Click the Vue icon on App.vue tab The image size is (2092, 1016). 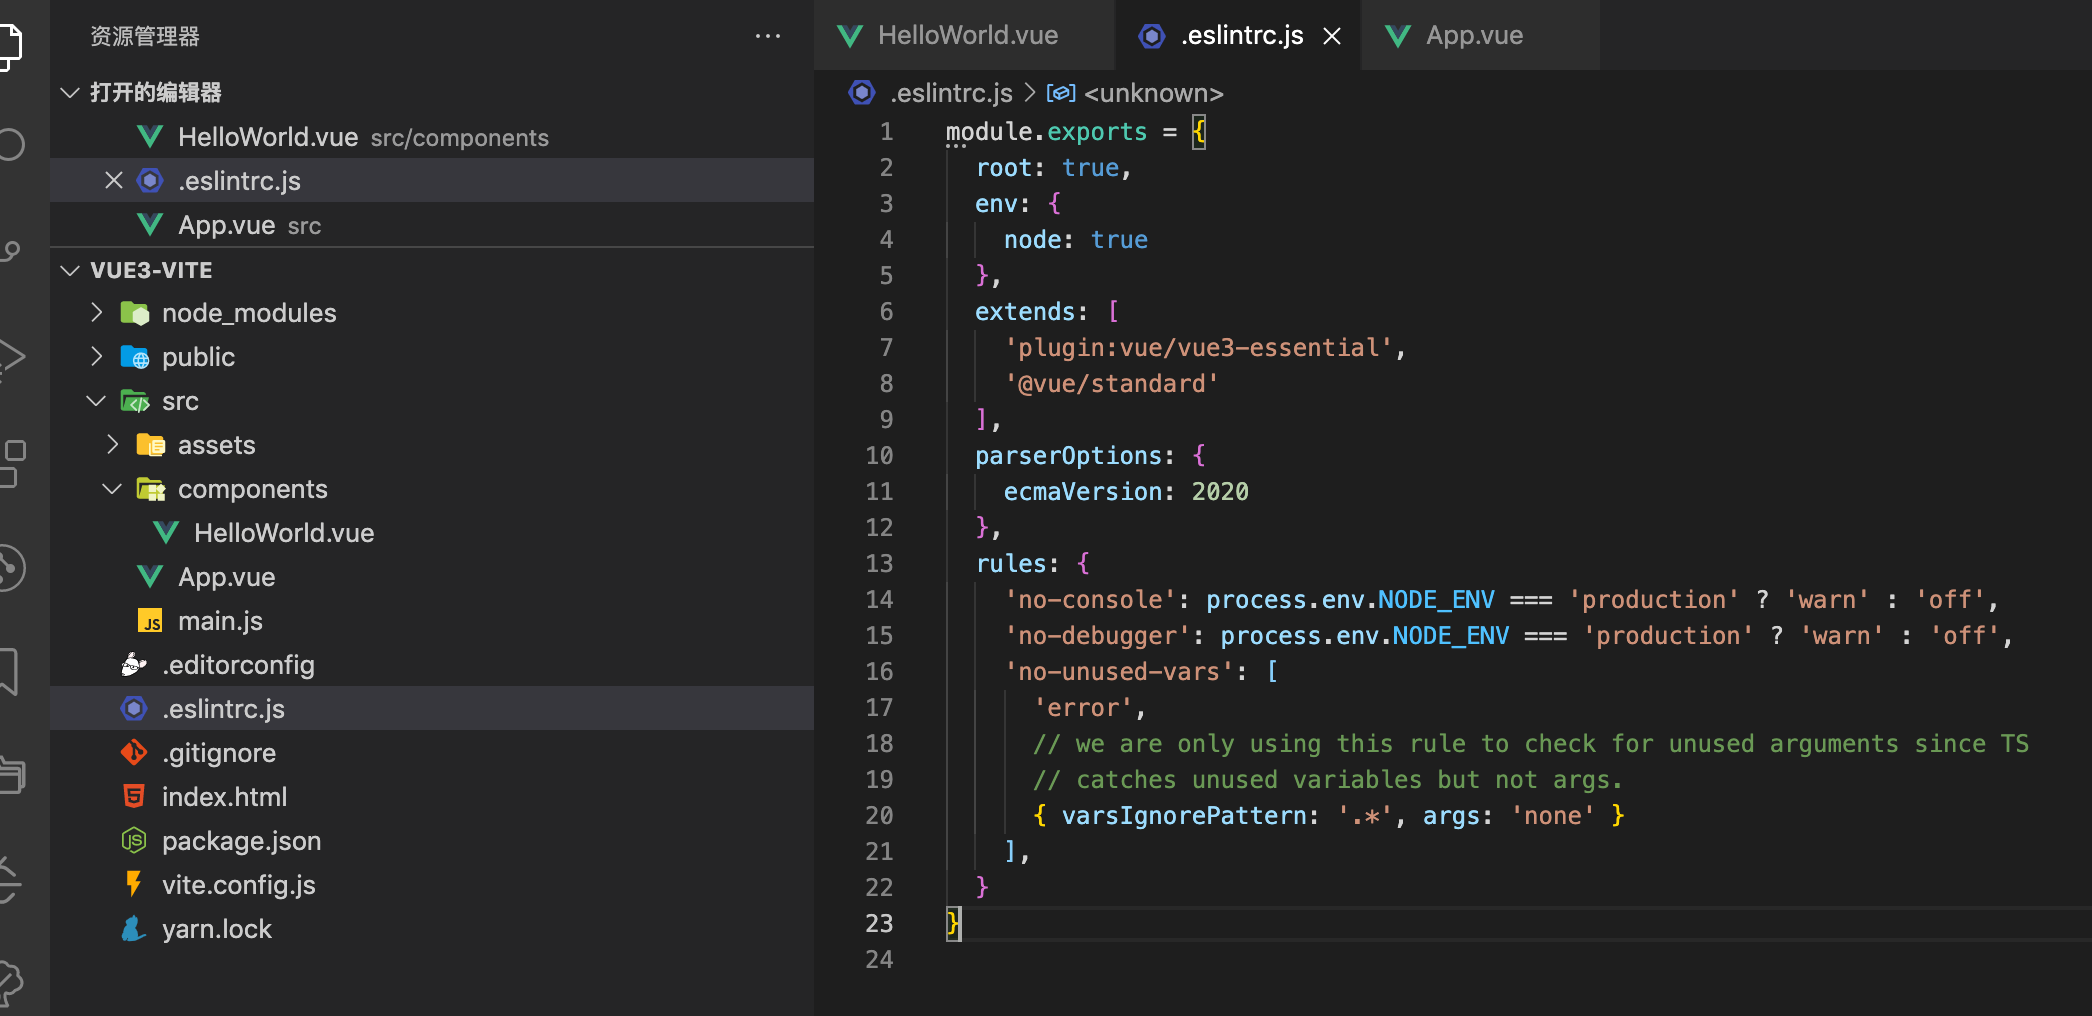(1396, 35)
